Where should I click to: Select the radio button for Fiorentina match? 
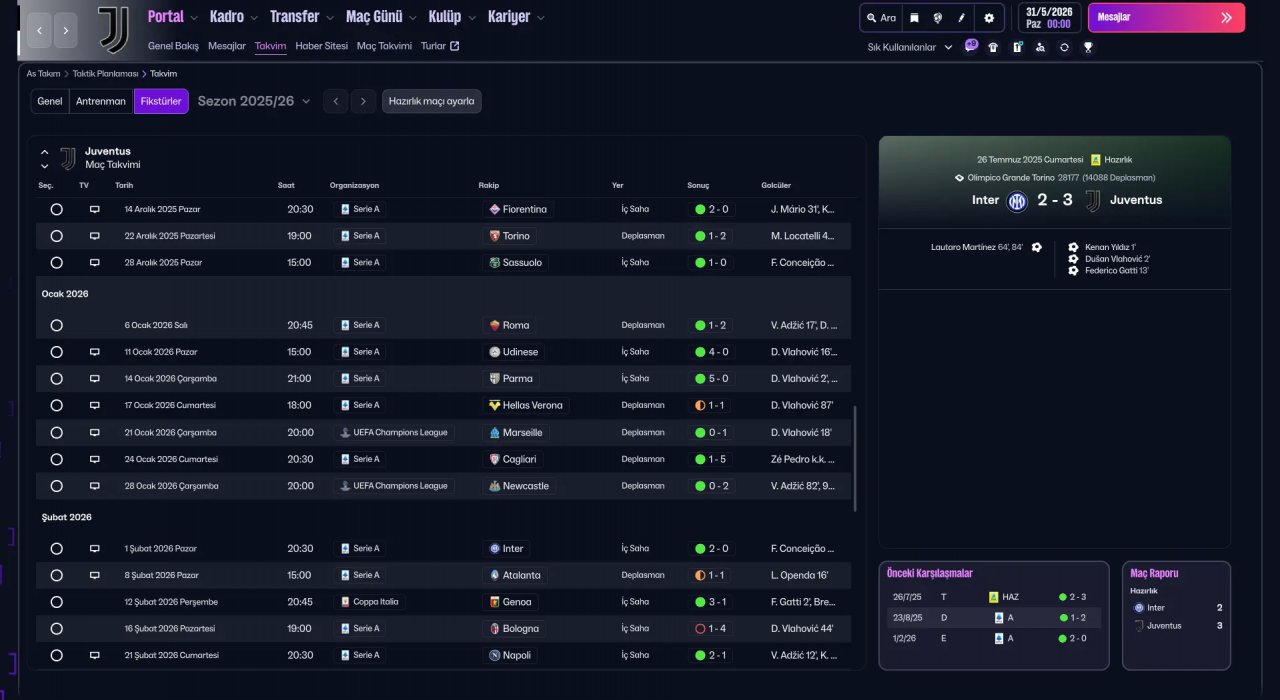tap(56, 210)
